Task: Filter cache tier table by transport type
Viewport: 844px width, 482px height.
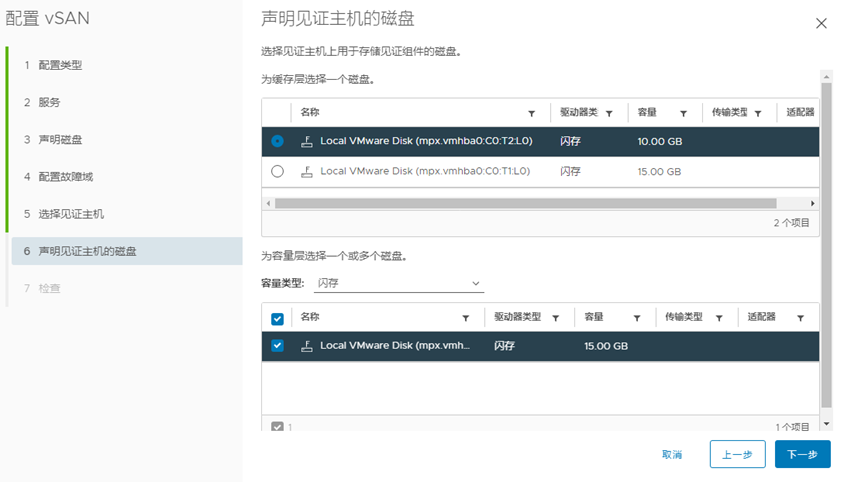Action: [758, 113]
